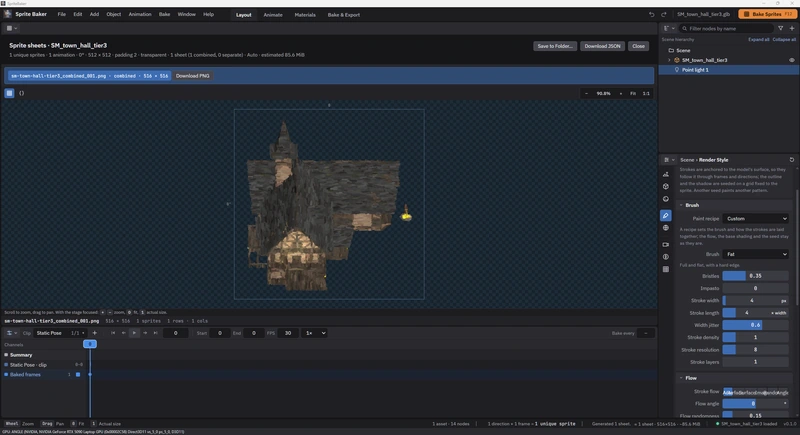
Task: Click the redo arrow in the title bar
Action: point(664,14)
